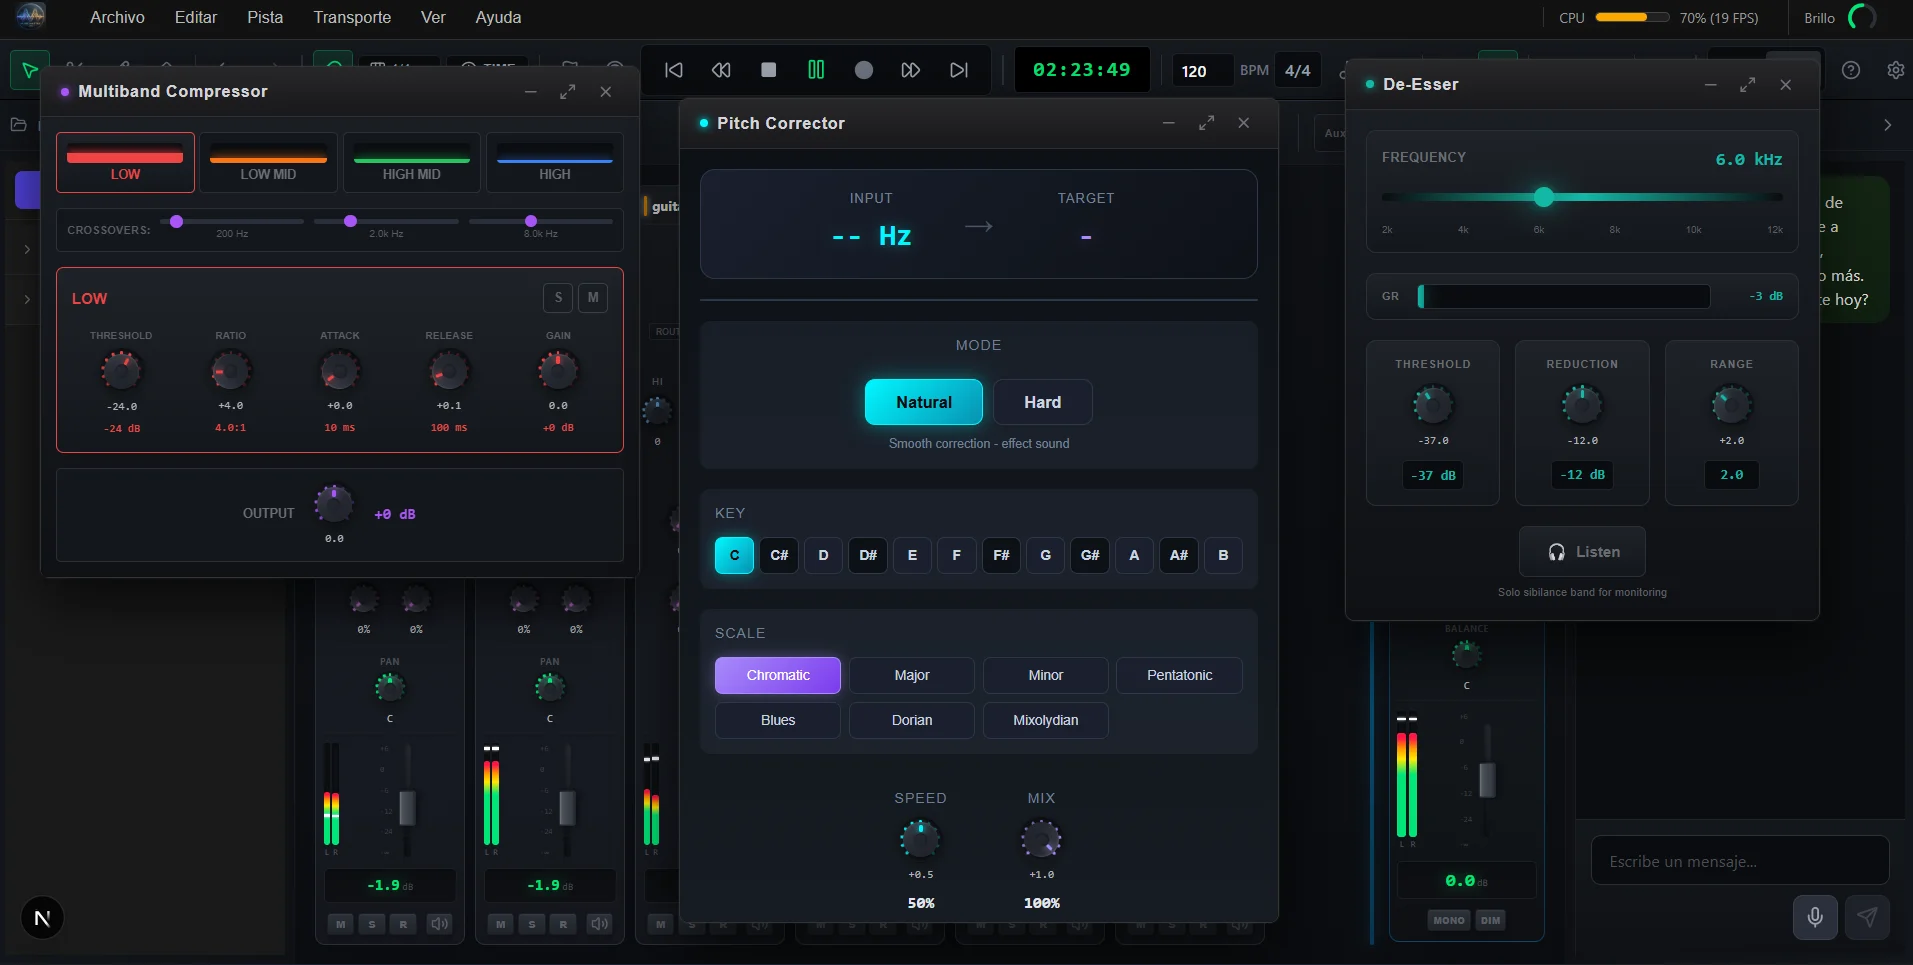The height and width of the screenshot is (965, 1913).
Task: Switch to the HIGH MID band tab
Action: (x=411, y=163)
